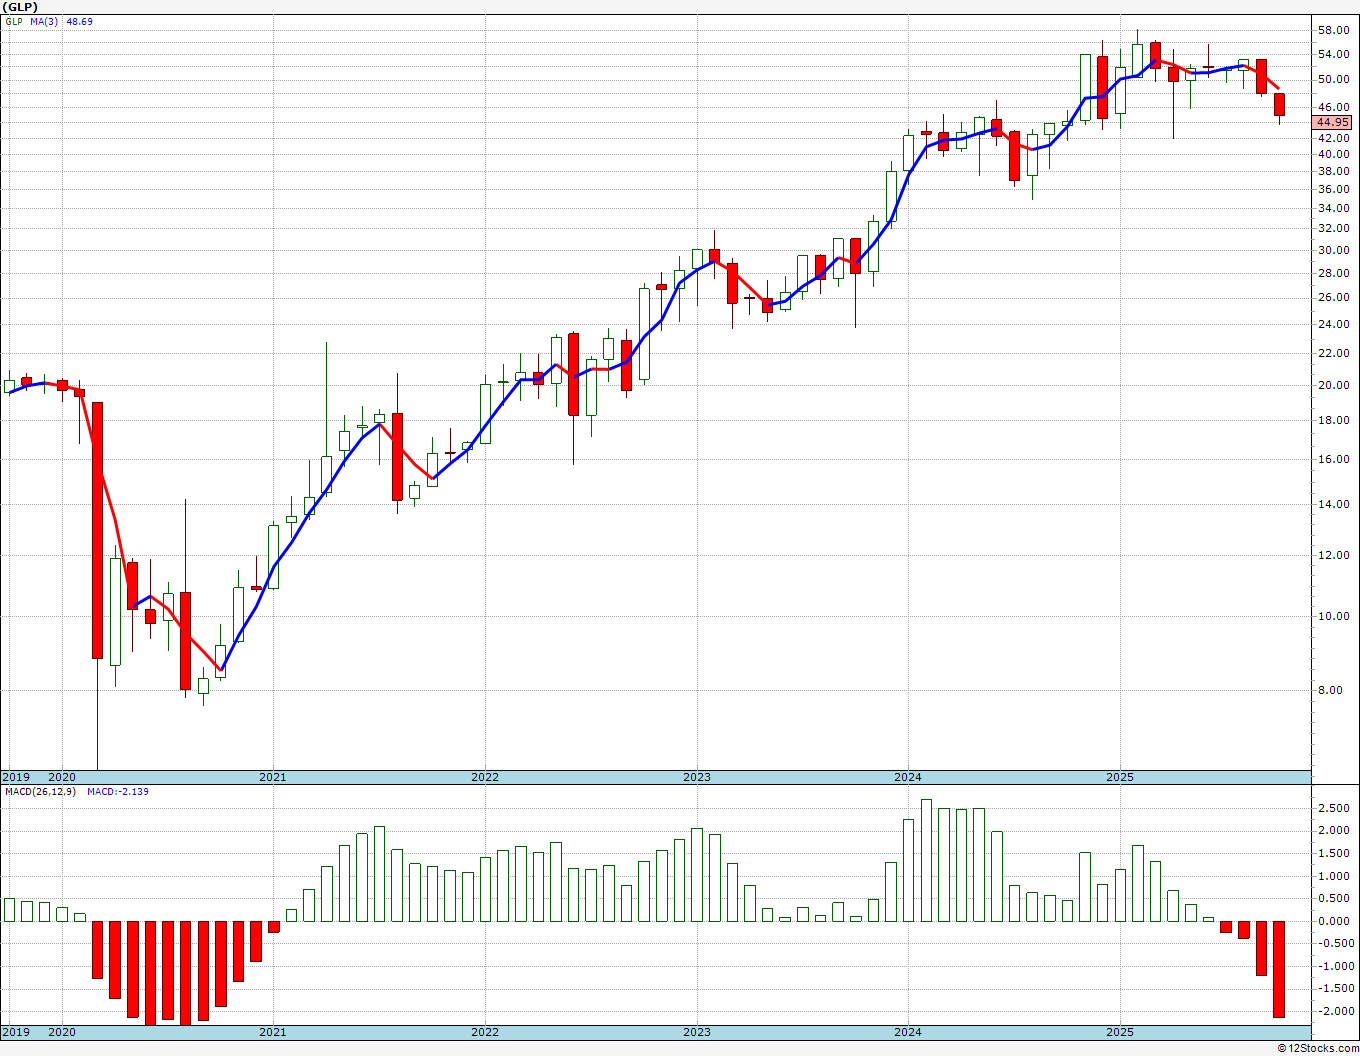Click the latest red MACD histogram bar
This screenshot has height=1056, width=1360.
[1279, 969]
